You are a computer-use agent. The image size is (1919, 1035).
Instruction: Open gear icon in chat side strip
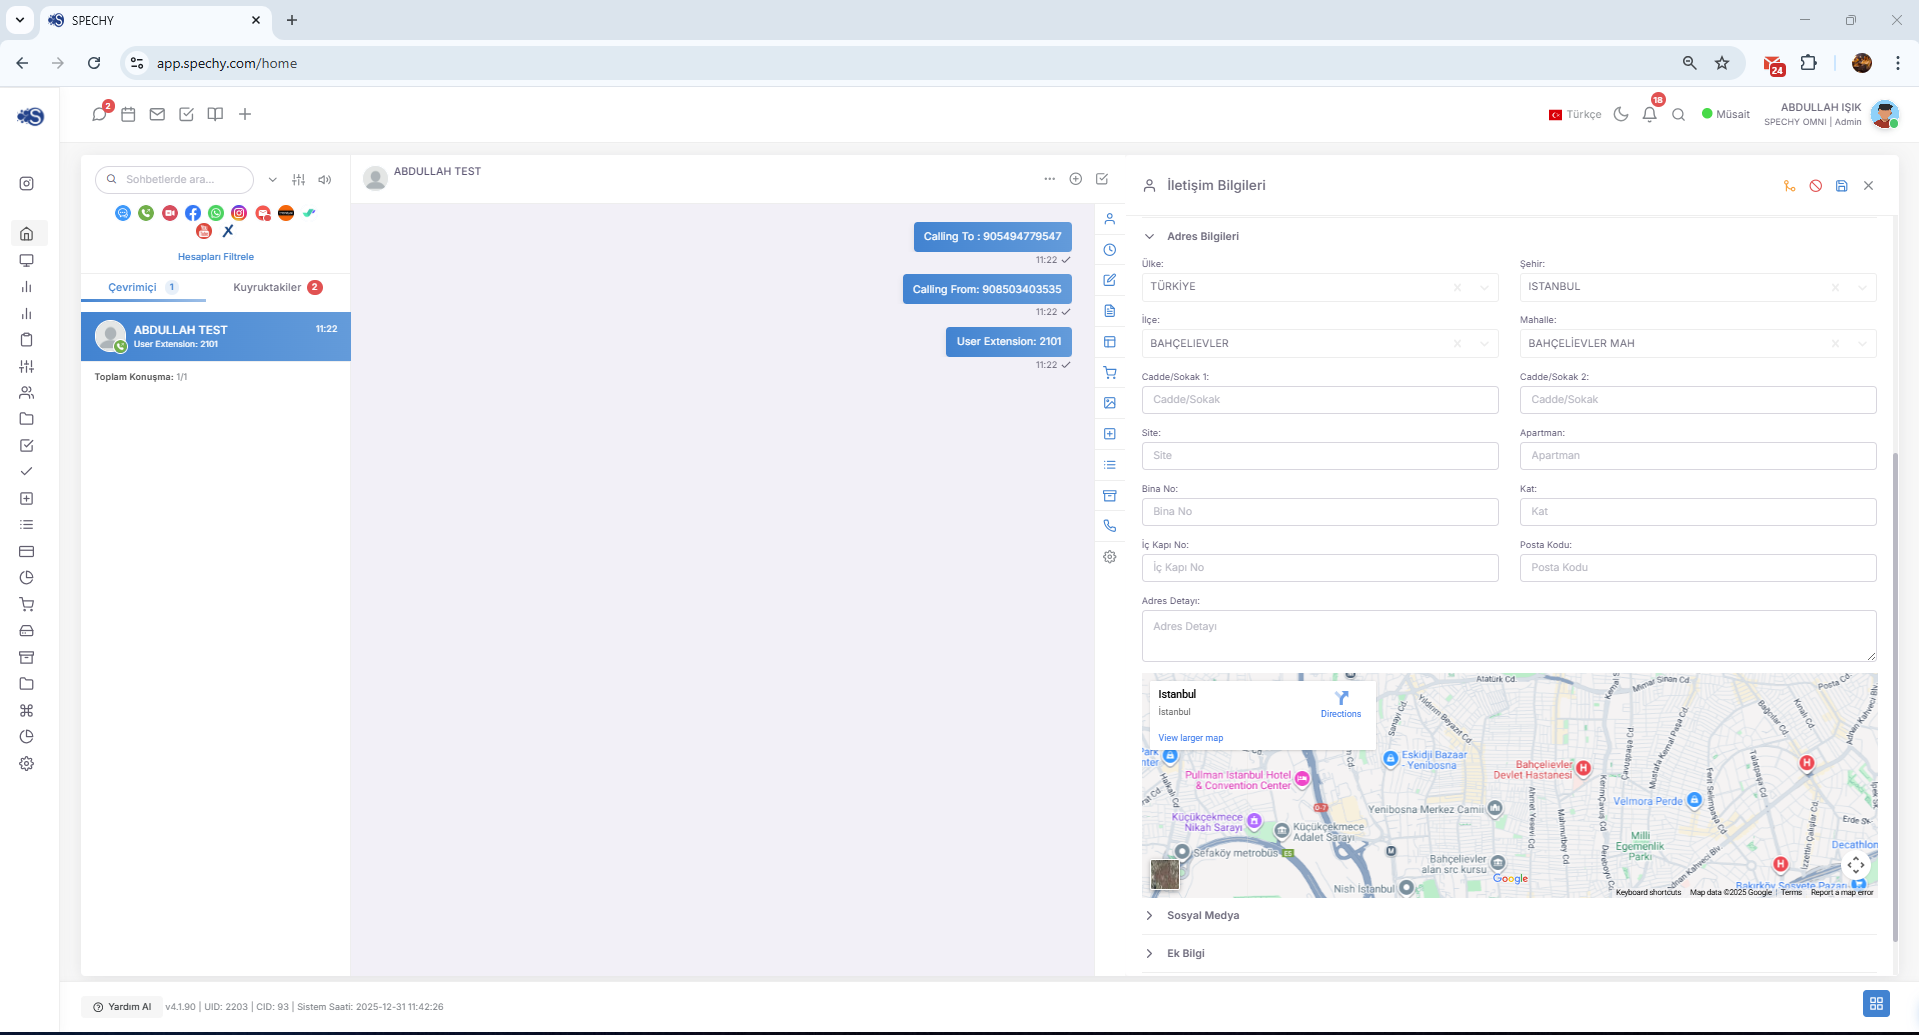(x=1110, y=557)
